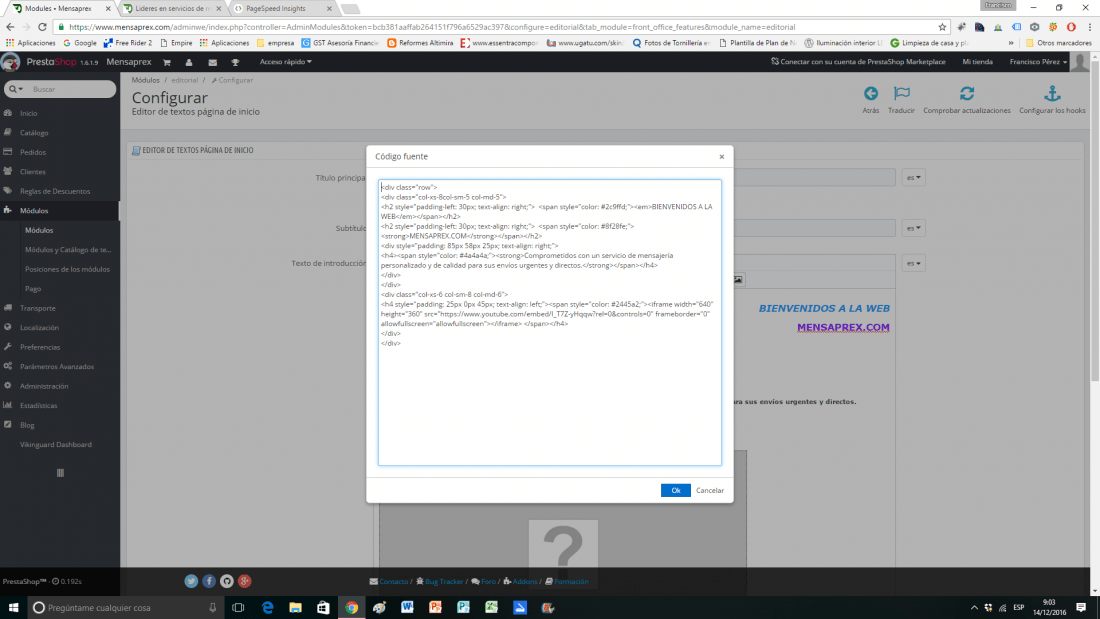Open the Francisco Pérez user dropdown
Screen dimensions: 1100x619
tap(1038, 62)
